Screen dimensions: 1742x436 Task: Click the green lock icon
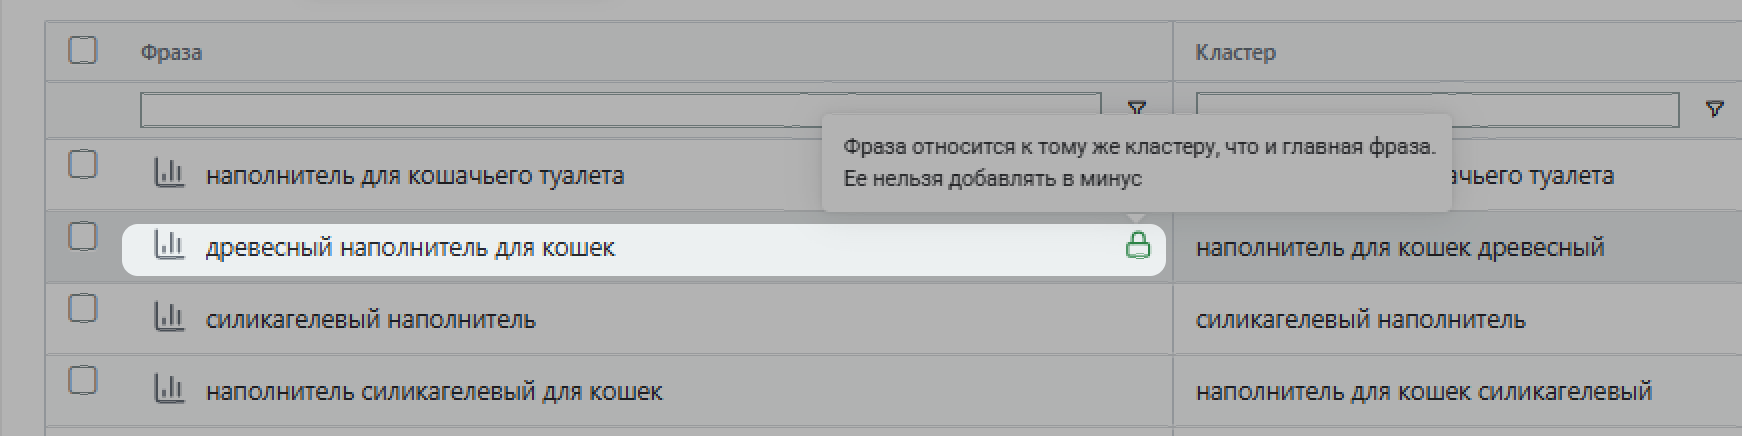pos(1137,246)
